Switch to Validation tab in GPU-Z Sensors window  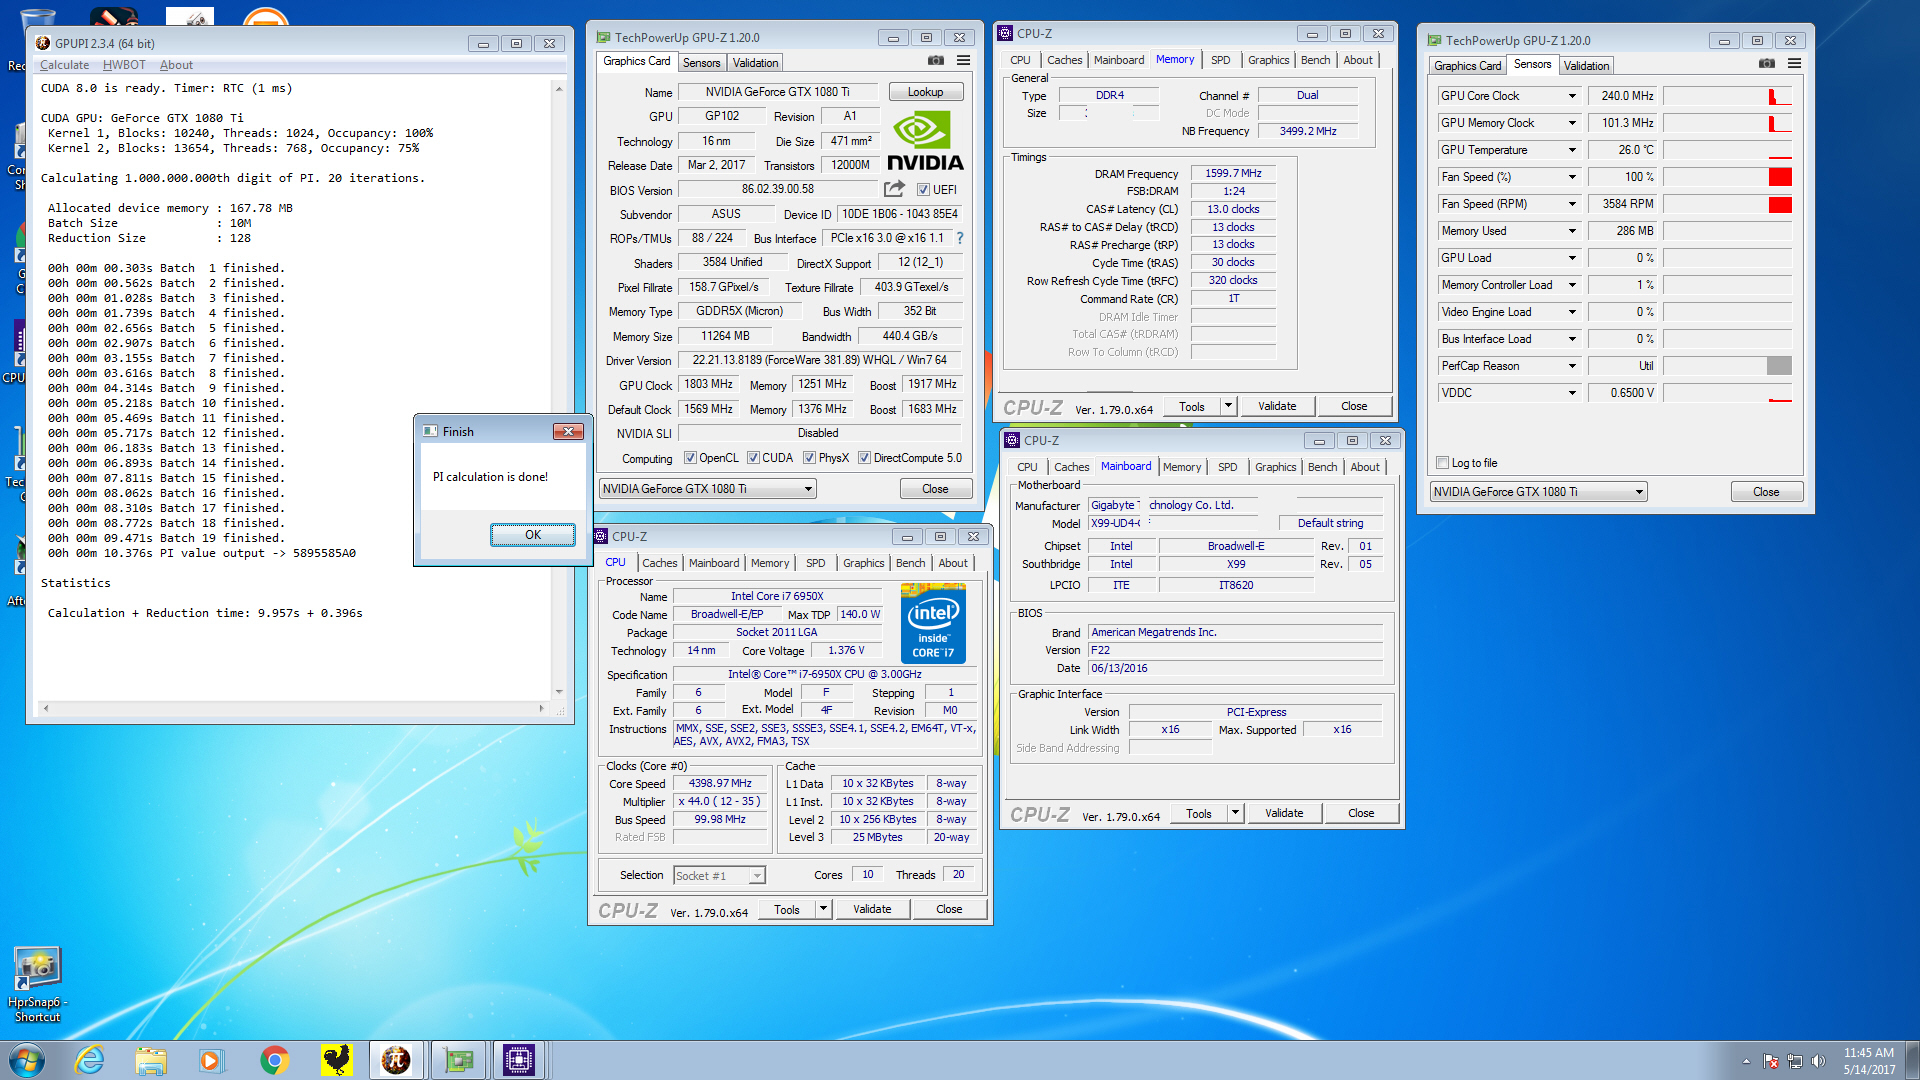[x=1586, y=66]
